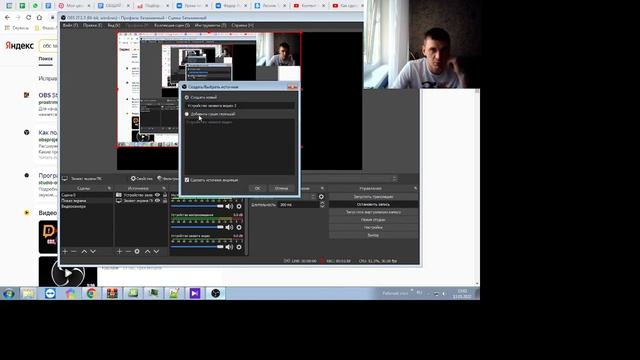Open the Файл menu in OBS

coord(70,25)
